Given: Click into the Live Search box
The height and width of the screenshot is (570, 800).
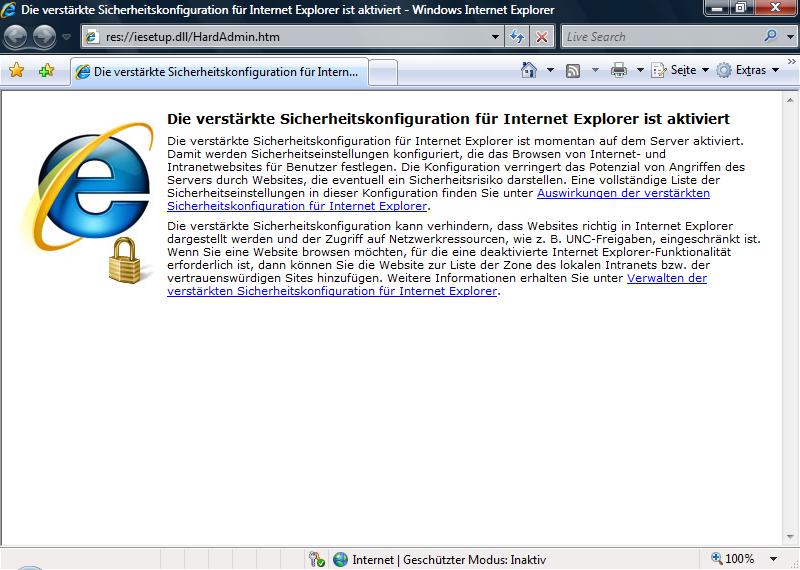Looking at the screenshot, I should click(661, 37).
